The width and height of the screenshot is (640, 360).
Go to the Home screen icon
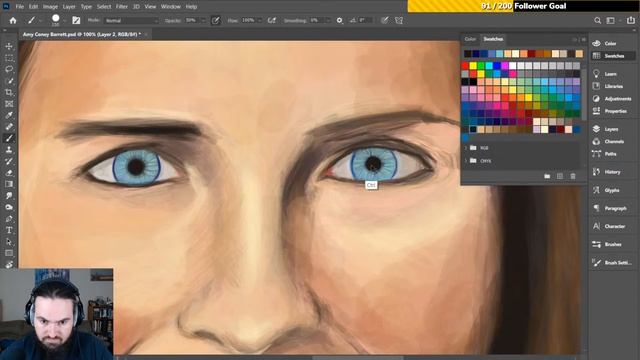[13, 20]
